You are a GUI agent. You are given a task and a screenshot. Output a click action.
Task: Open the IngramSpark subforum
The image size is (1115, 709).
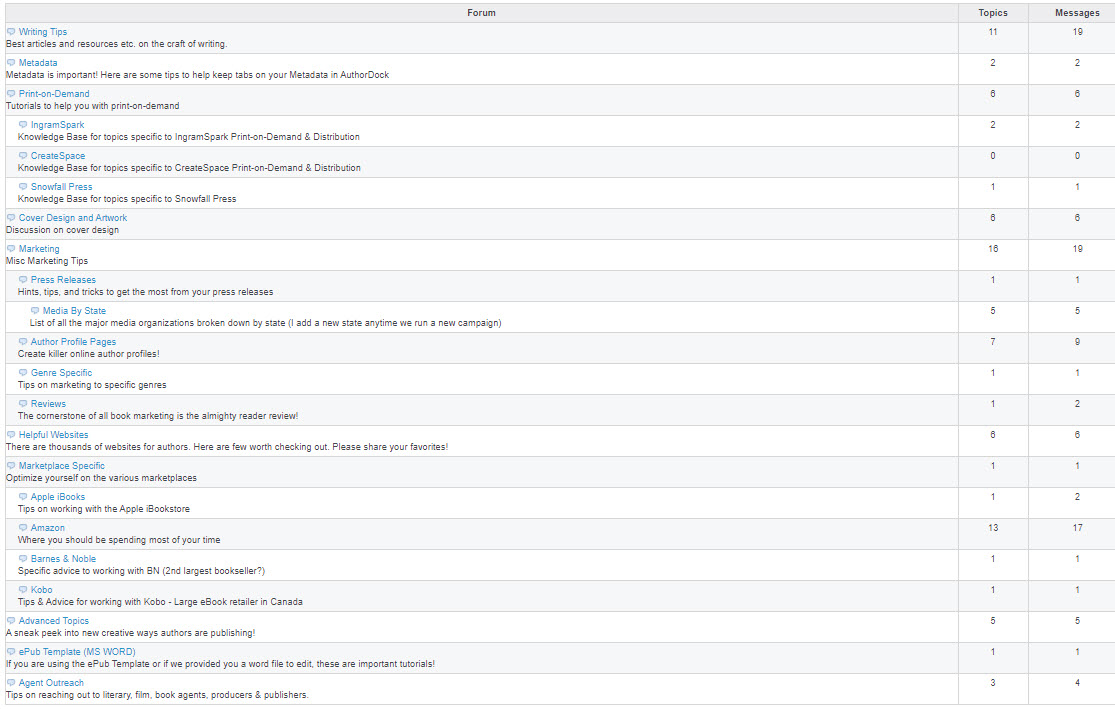tap(57, 124)
